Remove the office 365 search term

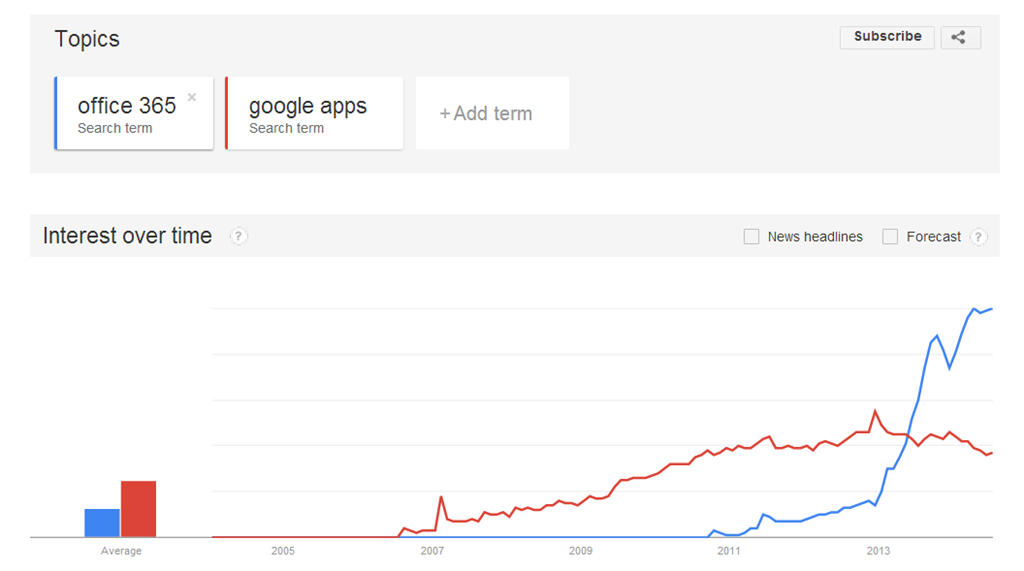[192, 98]
